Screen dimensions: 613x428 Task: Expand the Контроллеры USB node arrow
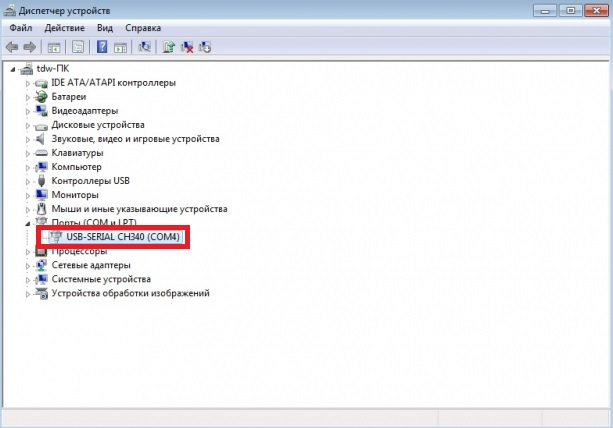[x=28, y=181]
